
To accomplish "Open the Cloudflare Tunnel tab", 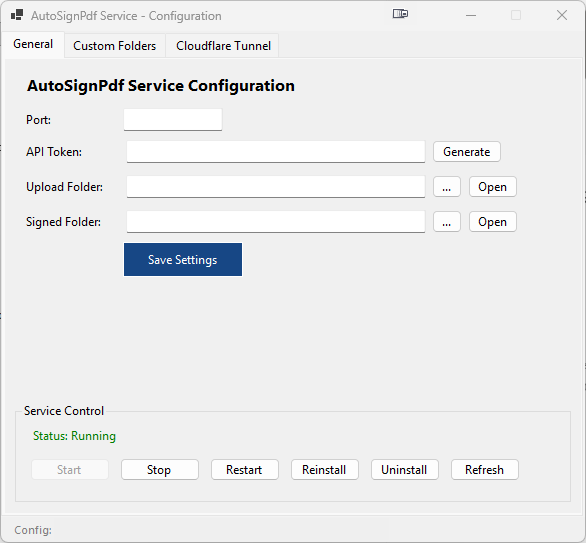I will pos(223,46).
